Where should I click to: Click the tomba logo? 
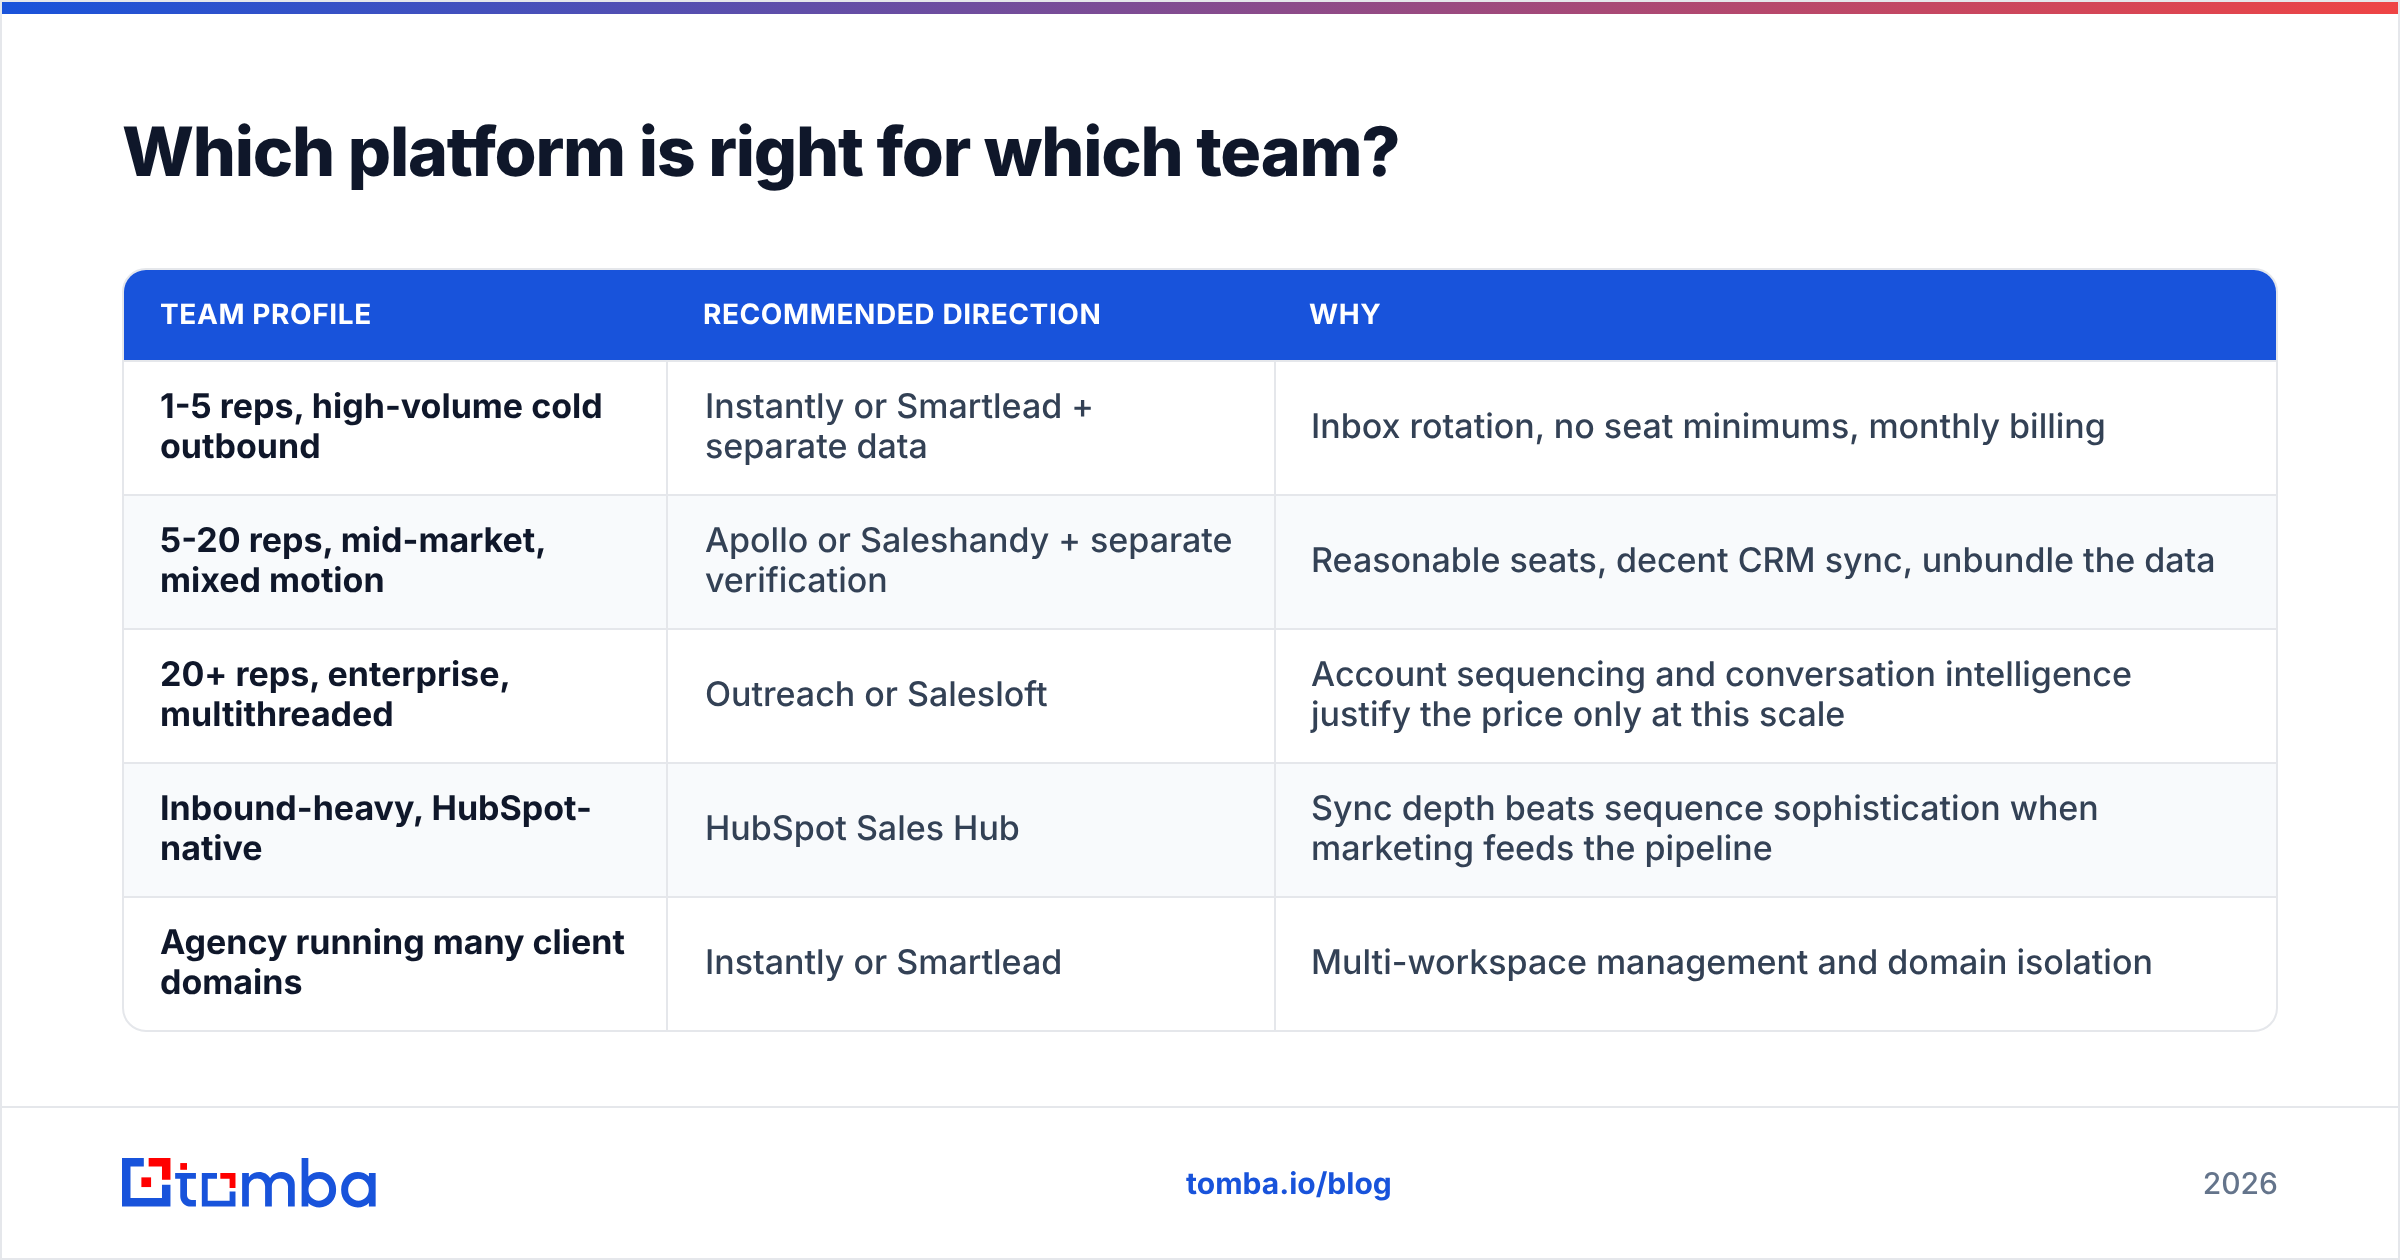coord(249,1183)
